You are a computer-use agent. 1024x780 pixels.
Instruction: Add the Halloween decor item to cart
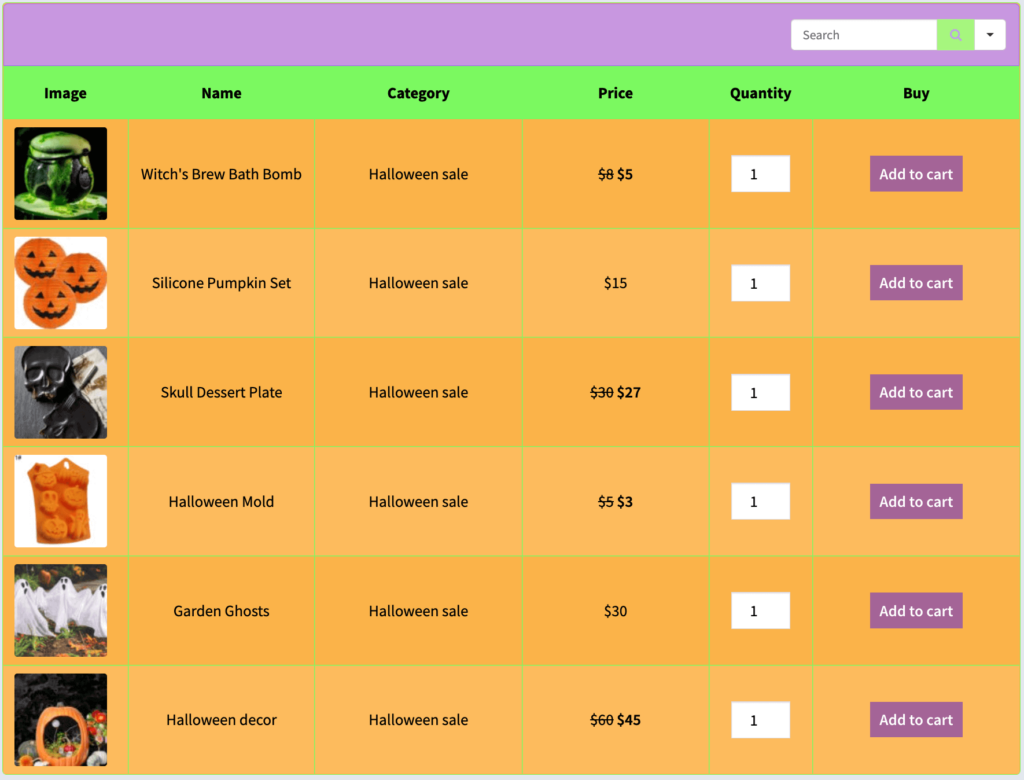pos(915,719)
